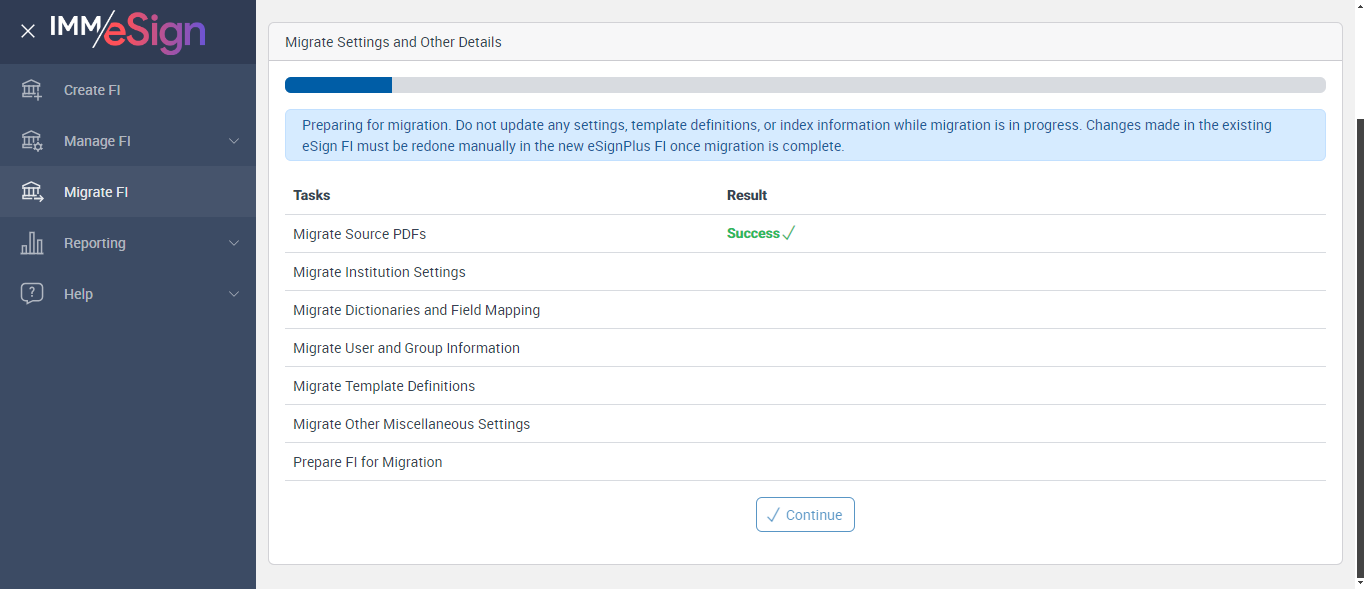
Task: Click the Manage FI gear-bank icon
Action: coord(32,141)
